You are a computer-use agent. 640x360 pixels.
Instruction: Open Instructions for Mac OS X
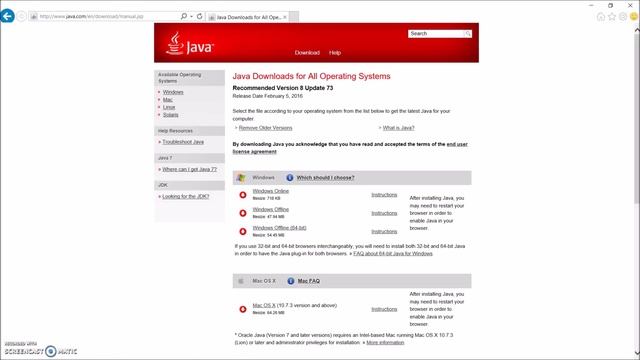(384, 309)
